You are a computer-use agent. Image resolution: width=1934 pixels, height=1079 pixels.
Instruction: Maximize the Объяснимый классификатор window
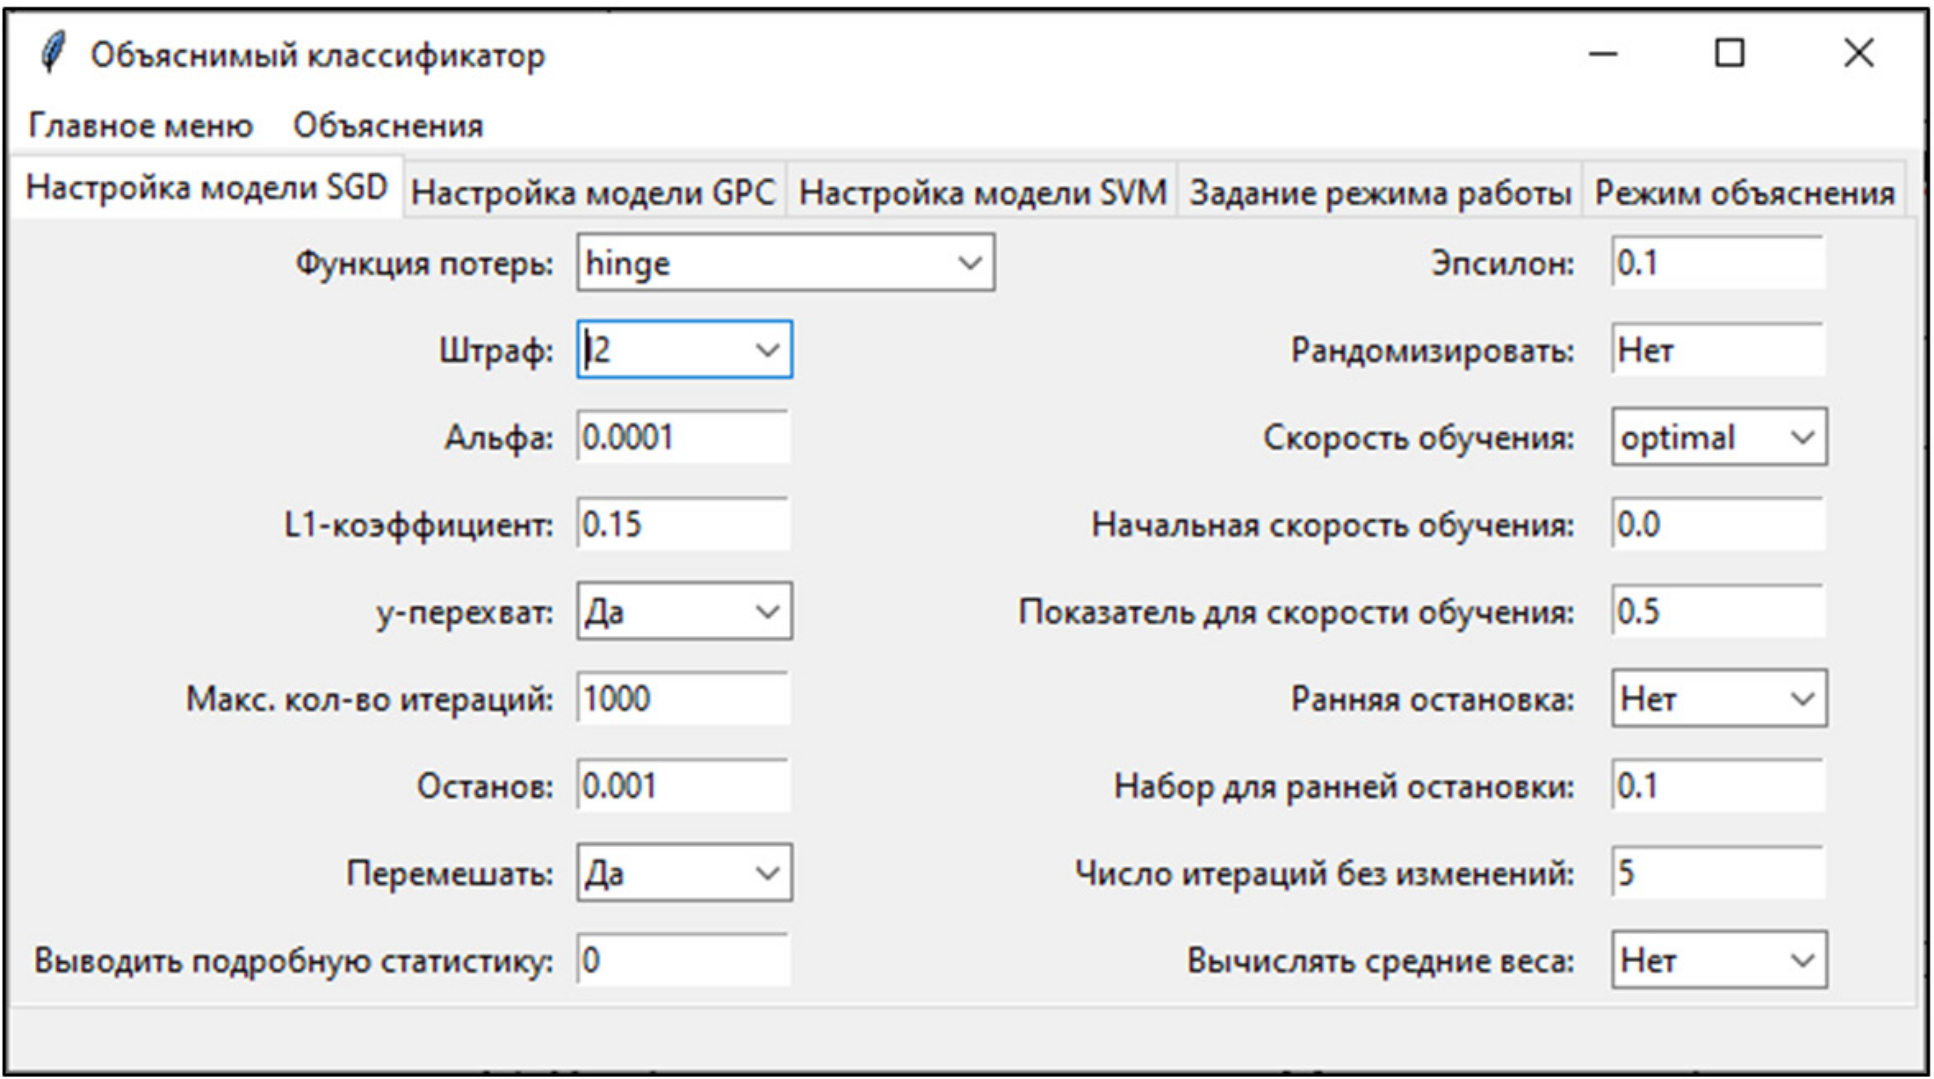[x=1729, y=53]
